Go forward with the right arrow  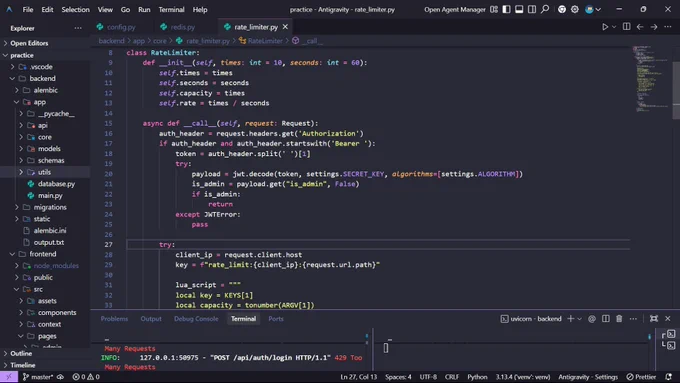[x=654, y=27]
